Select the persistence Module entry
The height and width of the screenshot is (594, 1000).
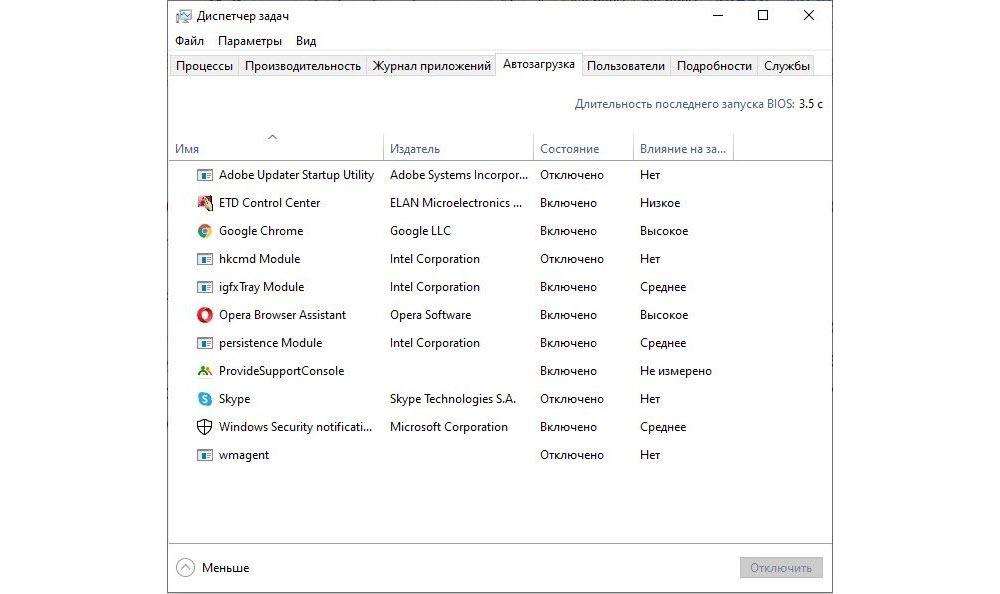(270, 343)
